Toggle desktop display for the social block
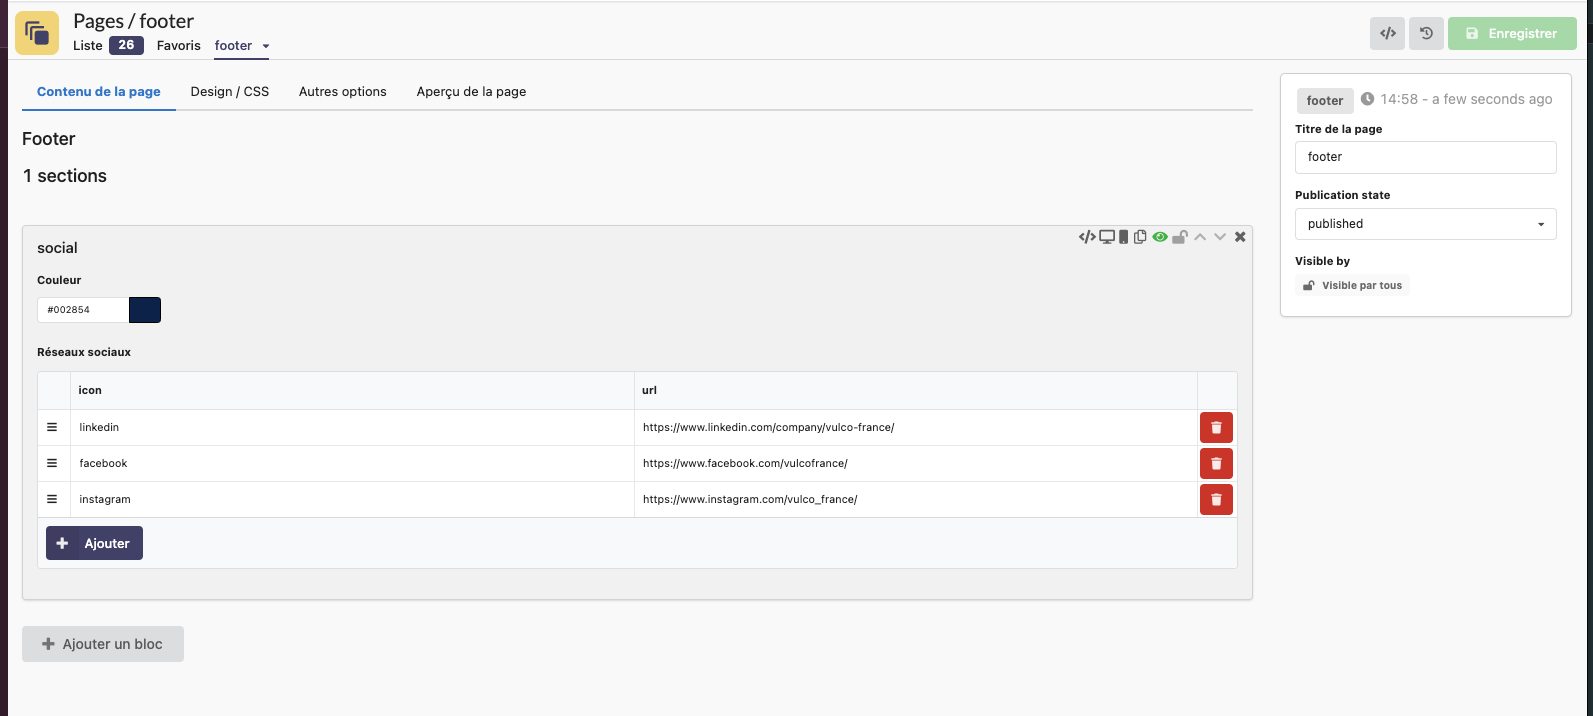The image size is (1593, 716). pos(1107,237)
